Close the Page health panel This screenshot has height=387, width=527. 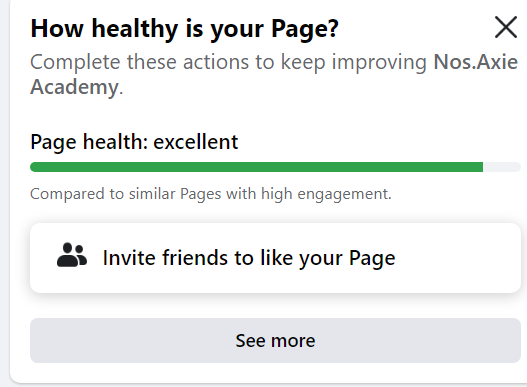point(506,27)
